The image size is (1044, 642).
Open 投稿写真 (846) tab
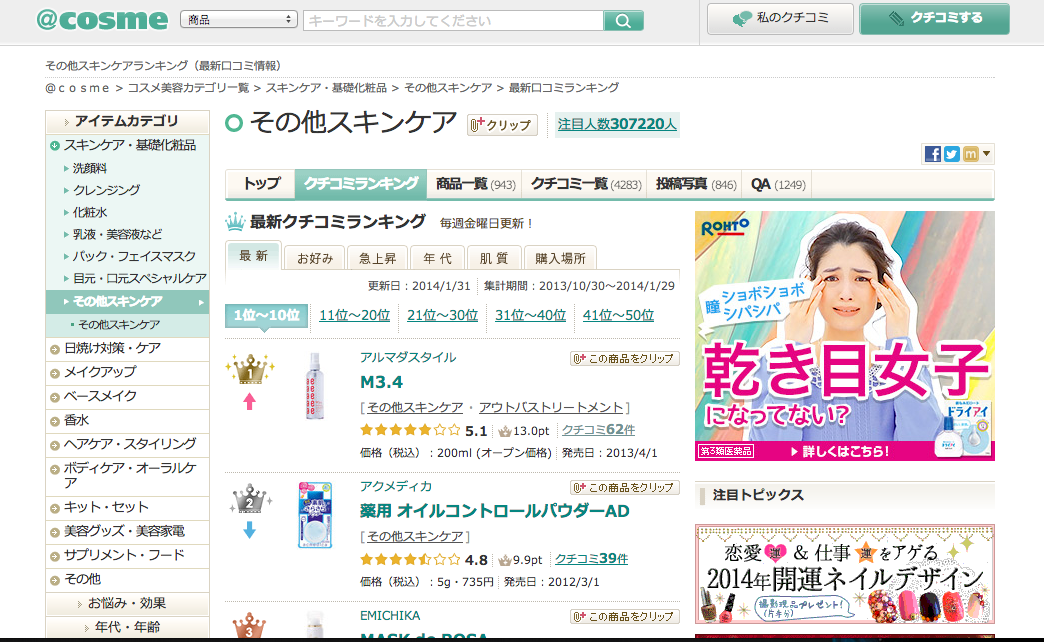coord(696,184)
